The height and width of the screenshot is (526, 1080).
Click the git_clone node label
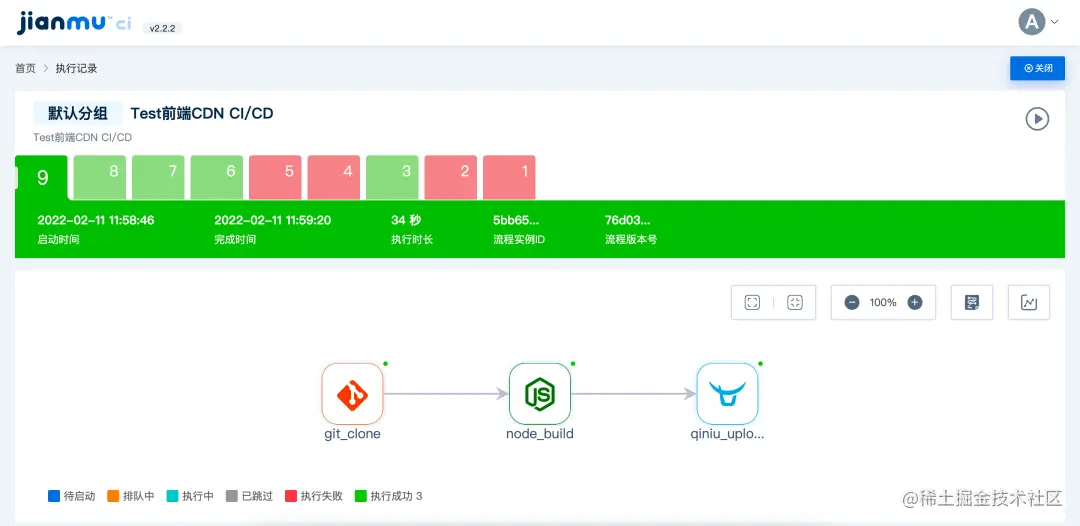[353, 434]
